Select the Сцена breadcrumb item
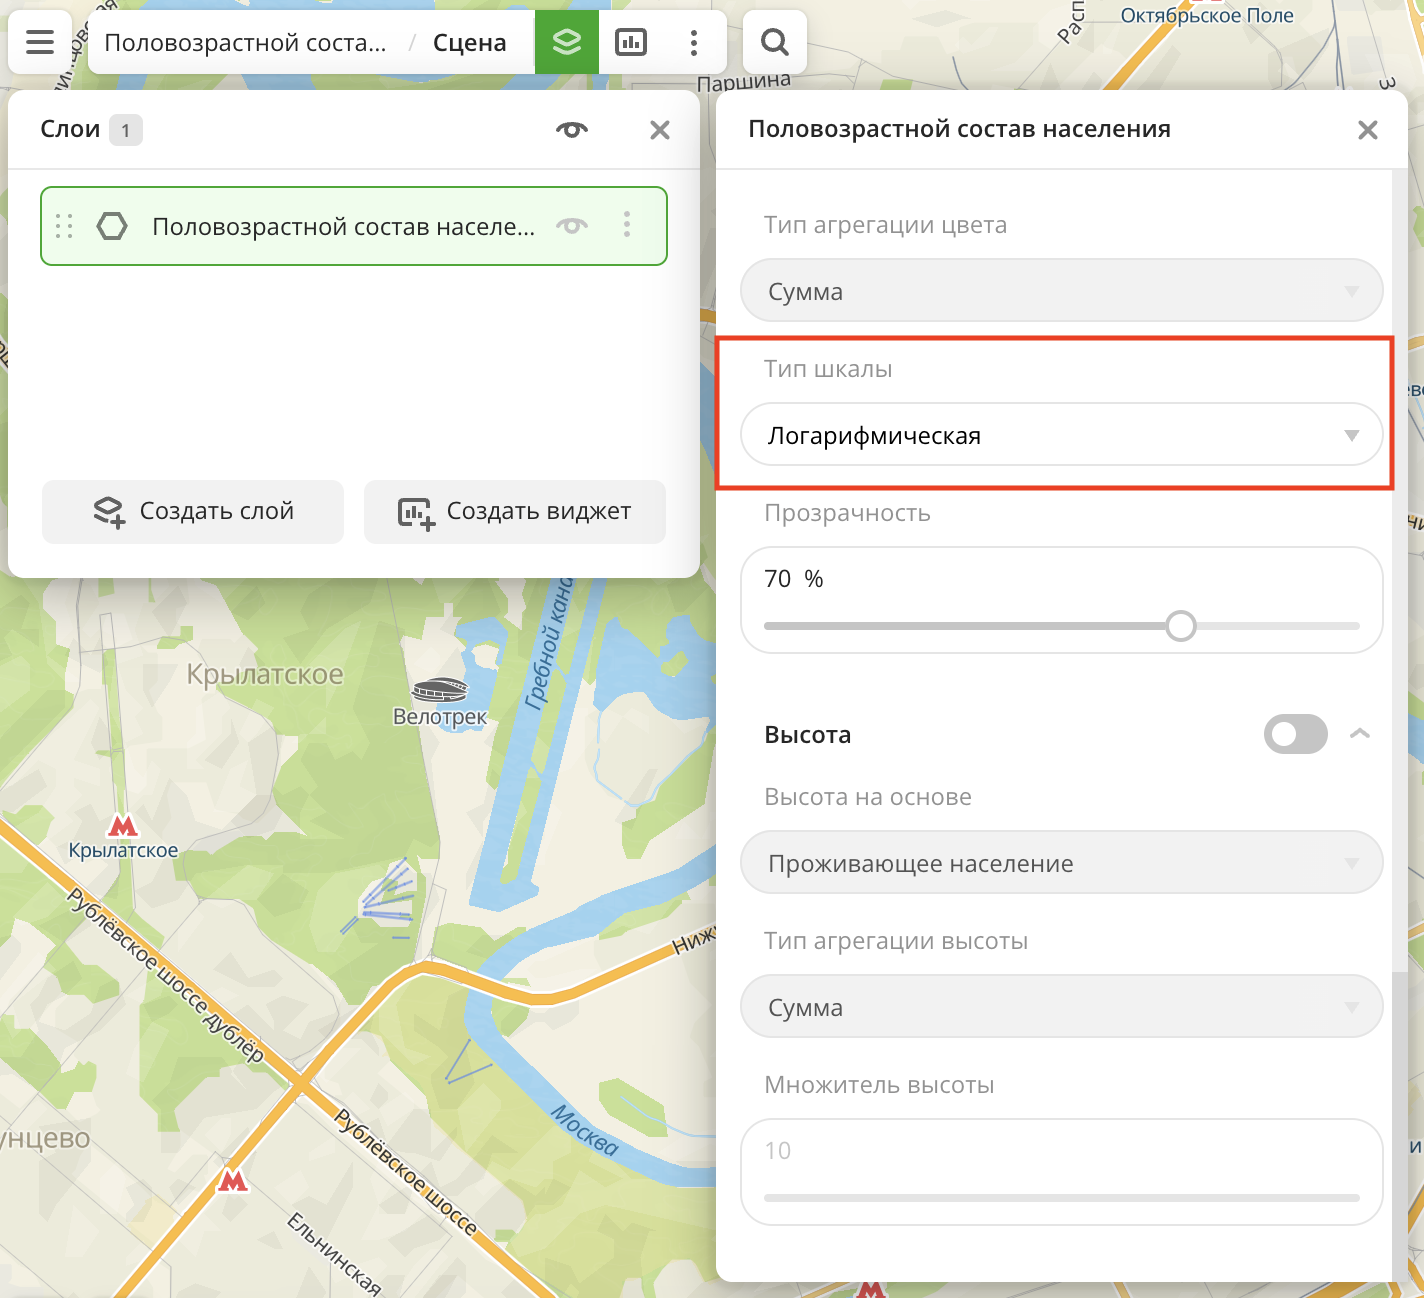Viewport: 1424px width, 1298px height. (469, 43)
